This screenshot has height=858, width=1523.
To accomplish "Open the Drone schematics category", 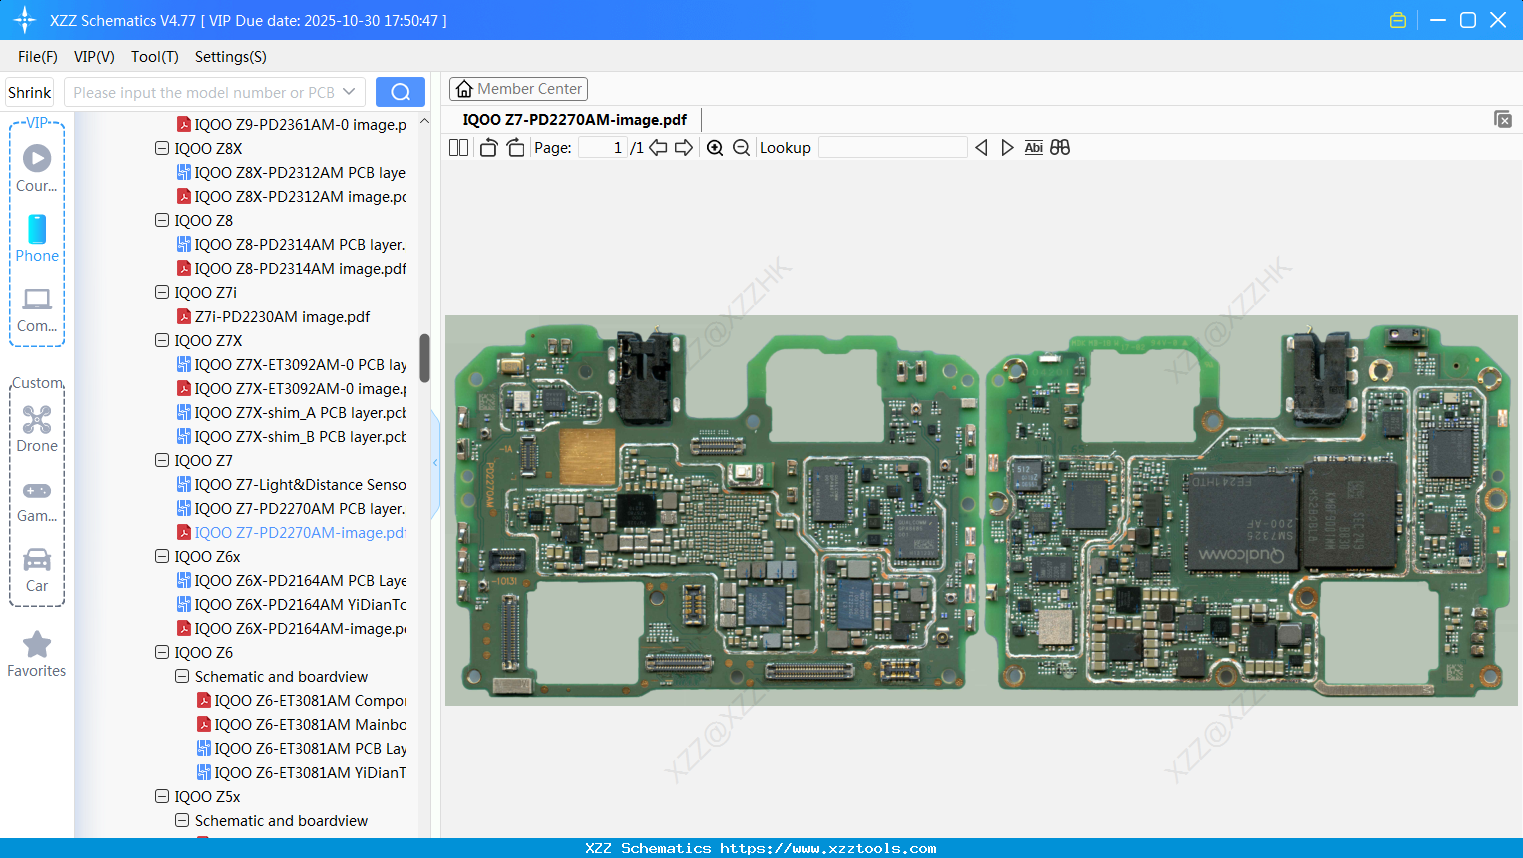I will click(x=37, y=425).
